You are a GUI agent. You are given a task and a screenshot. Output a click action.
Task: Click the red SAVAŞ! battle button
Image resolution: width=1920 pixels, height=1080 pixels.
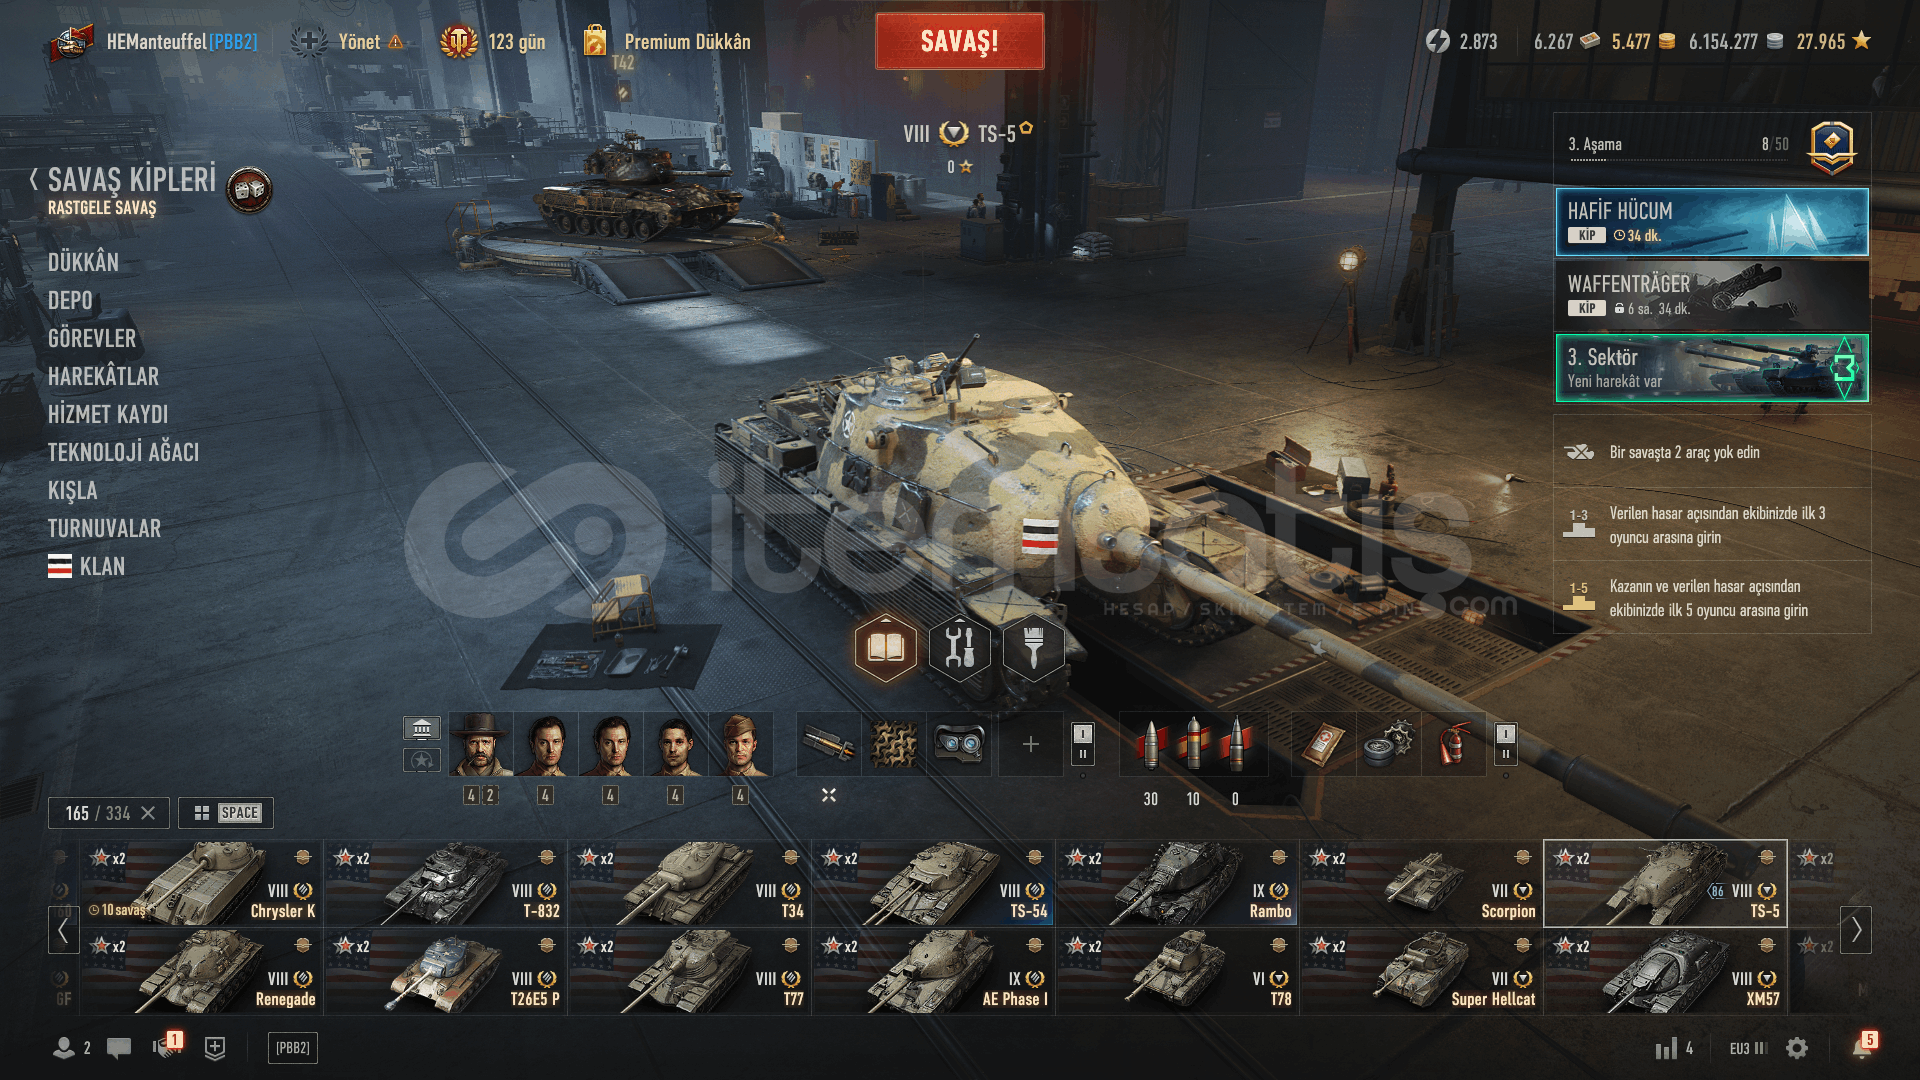(959, 41)
